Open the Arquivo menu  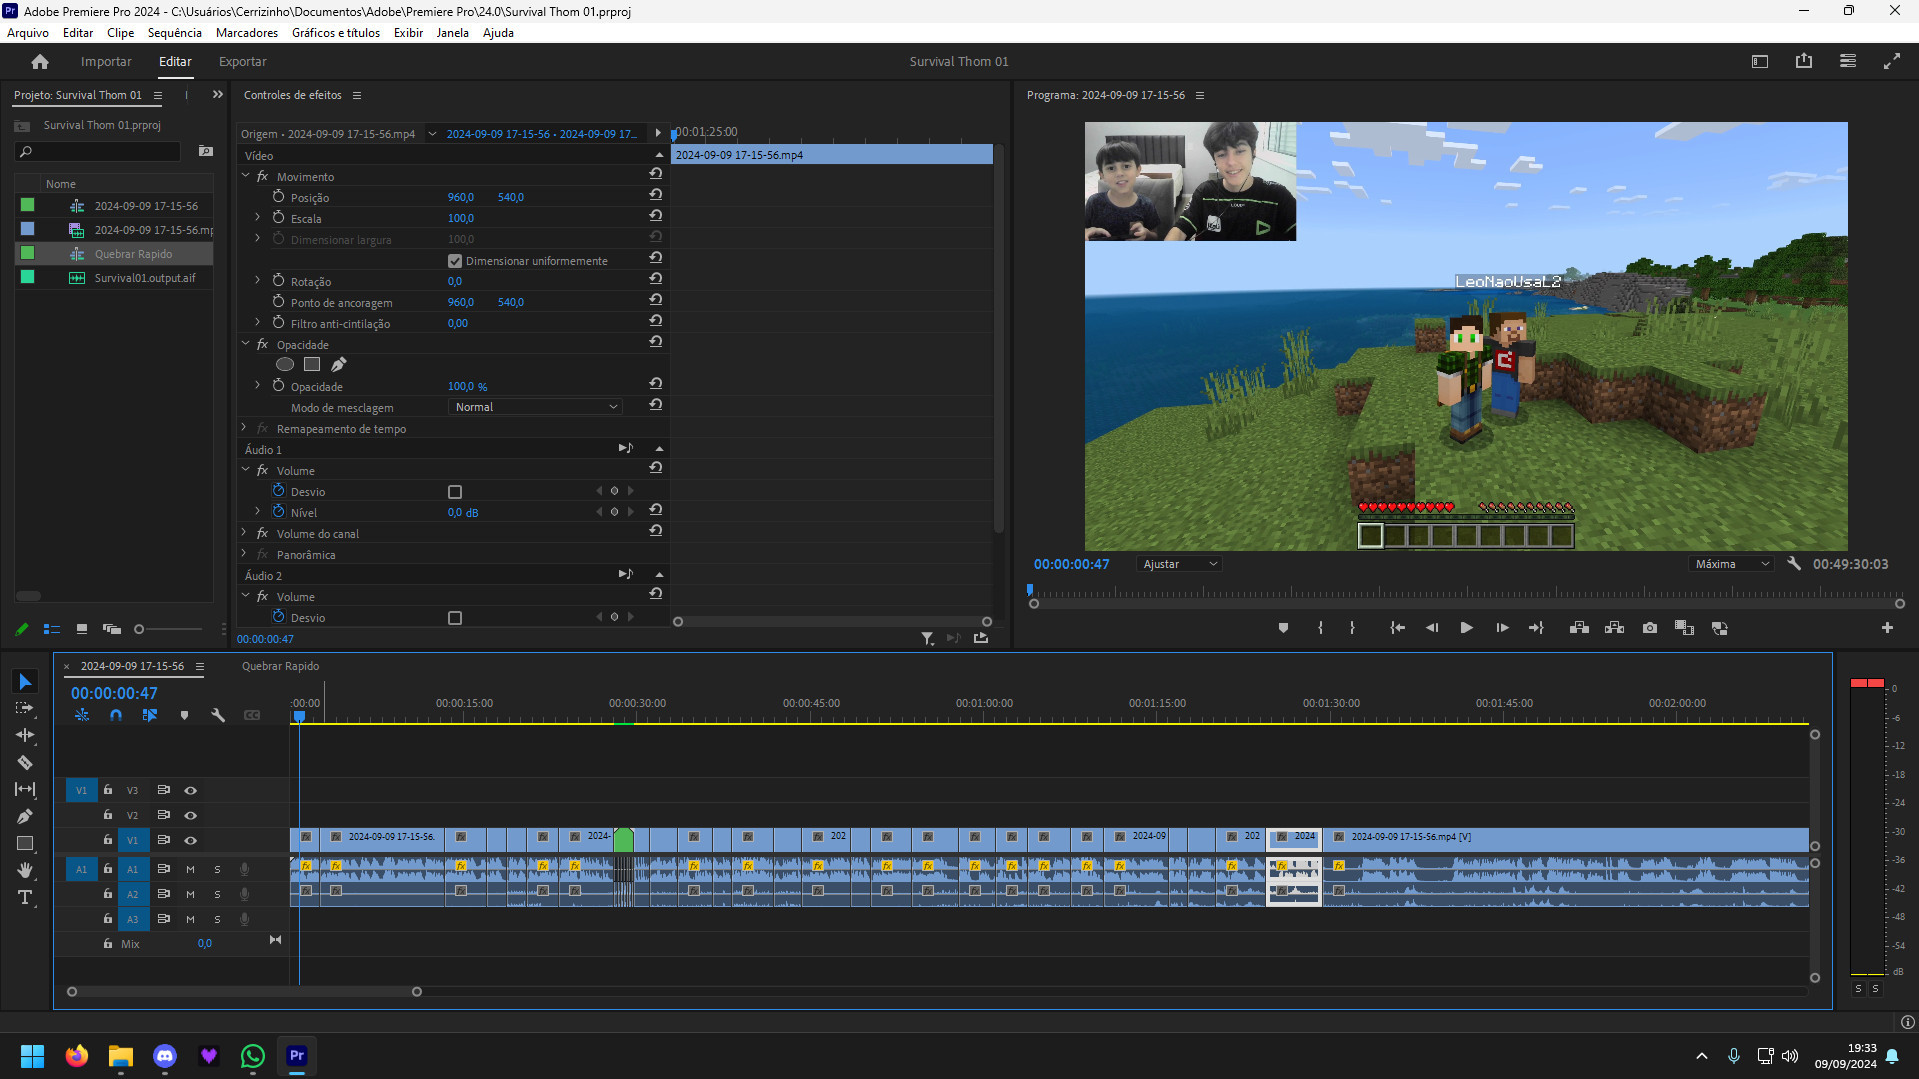[27, 33]
